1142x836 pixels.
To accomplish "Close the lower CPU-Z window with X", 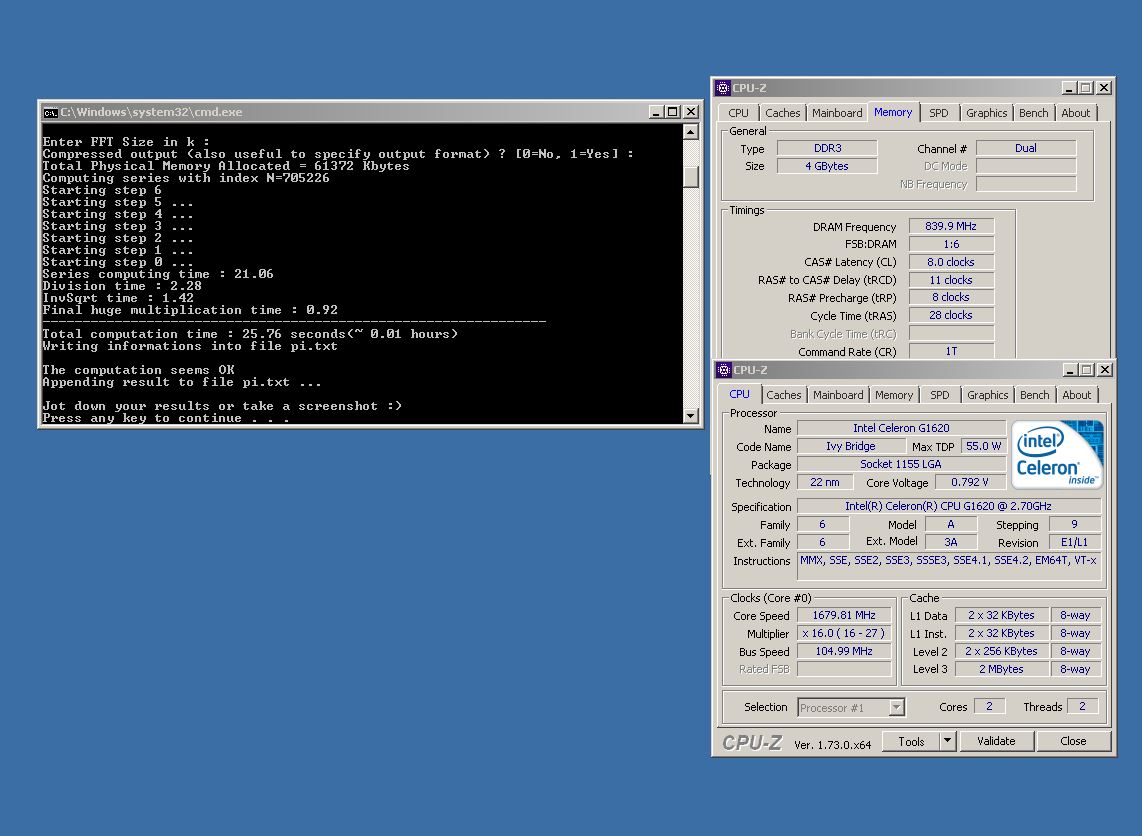I will point(1105,370).
